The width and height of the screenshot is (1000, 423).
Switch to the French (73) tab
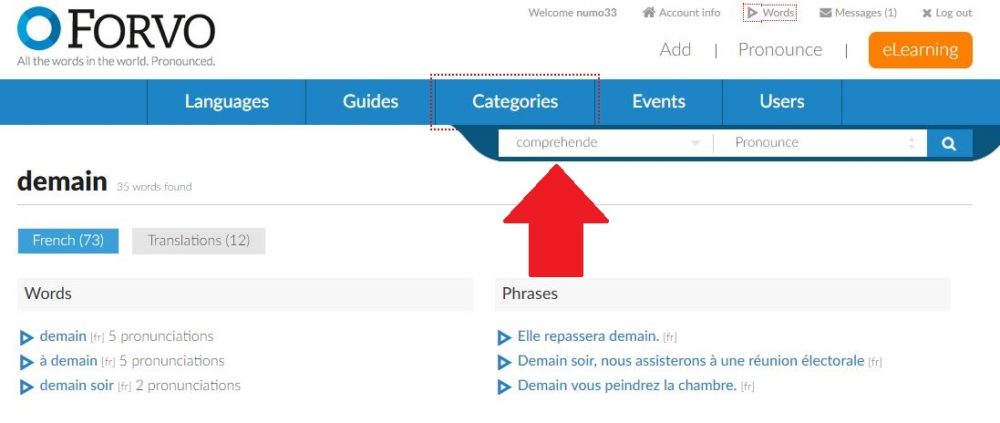point(68,241)
